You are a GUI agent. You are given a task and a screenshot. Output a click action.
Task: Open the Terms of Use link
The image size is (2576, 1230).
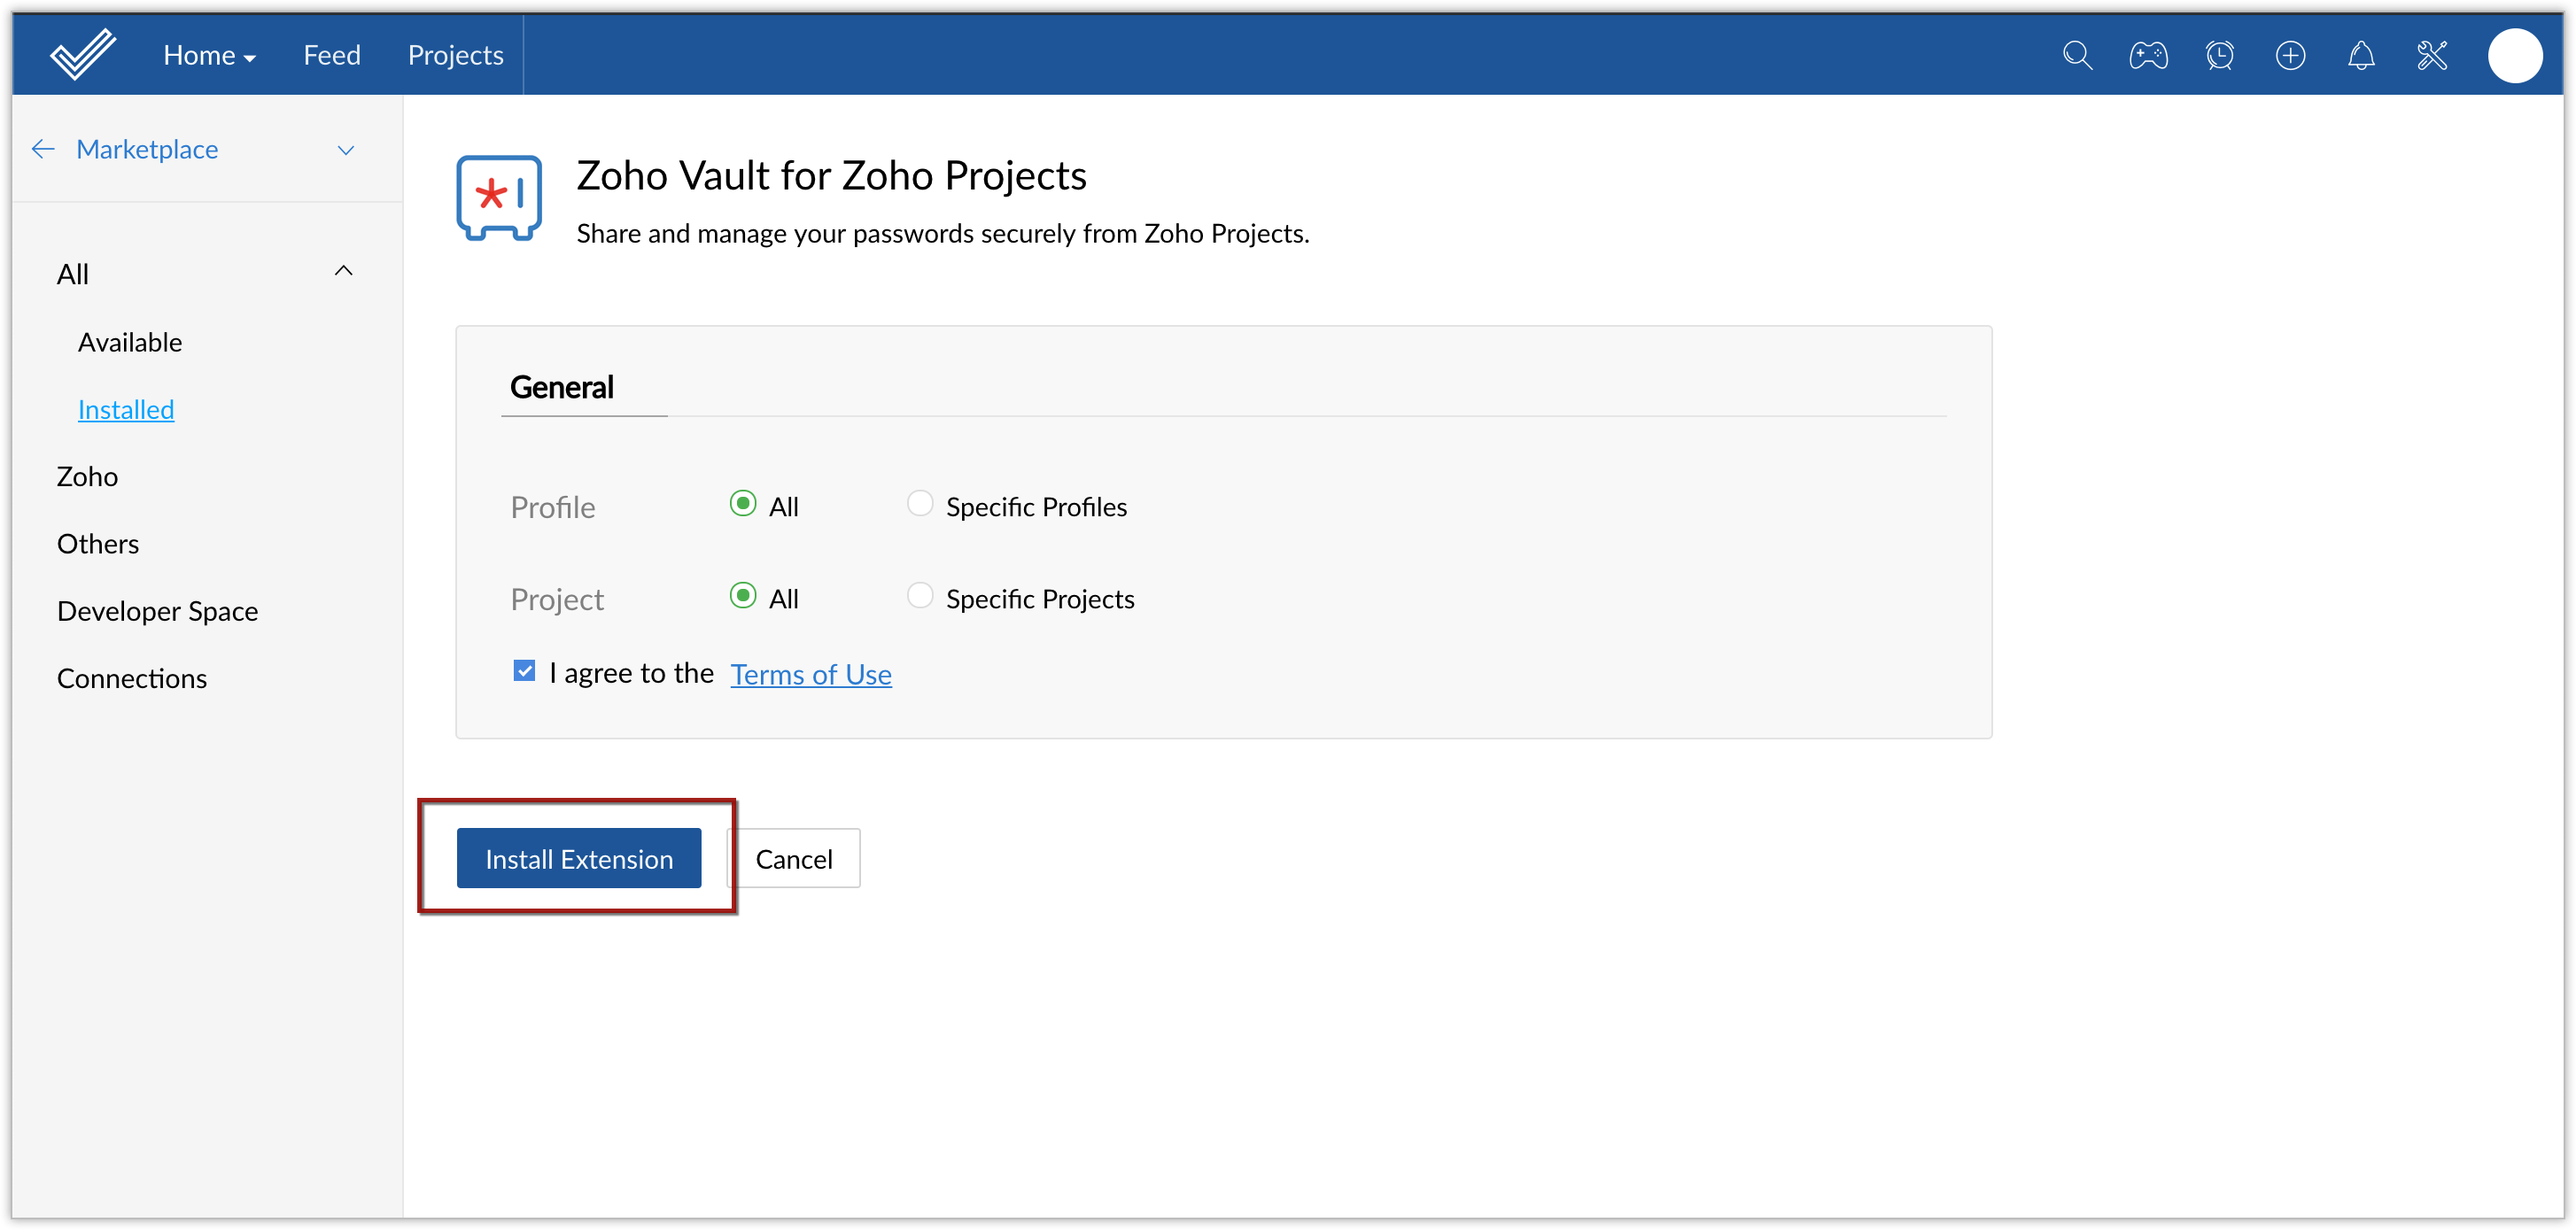click(811, 674)
